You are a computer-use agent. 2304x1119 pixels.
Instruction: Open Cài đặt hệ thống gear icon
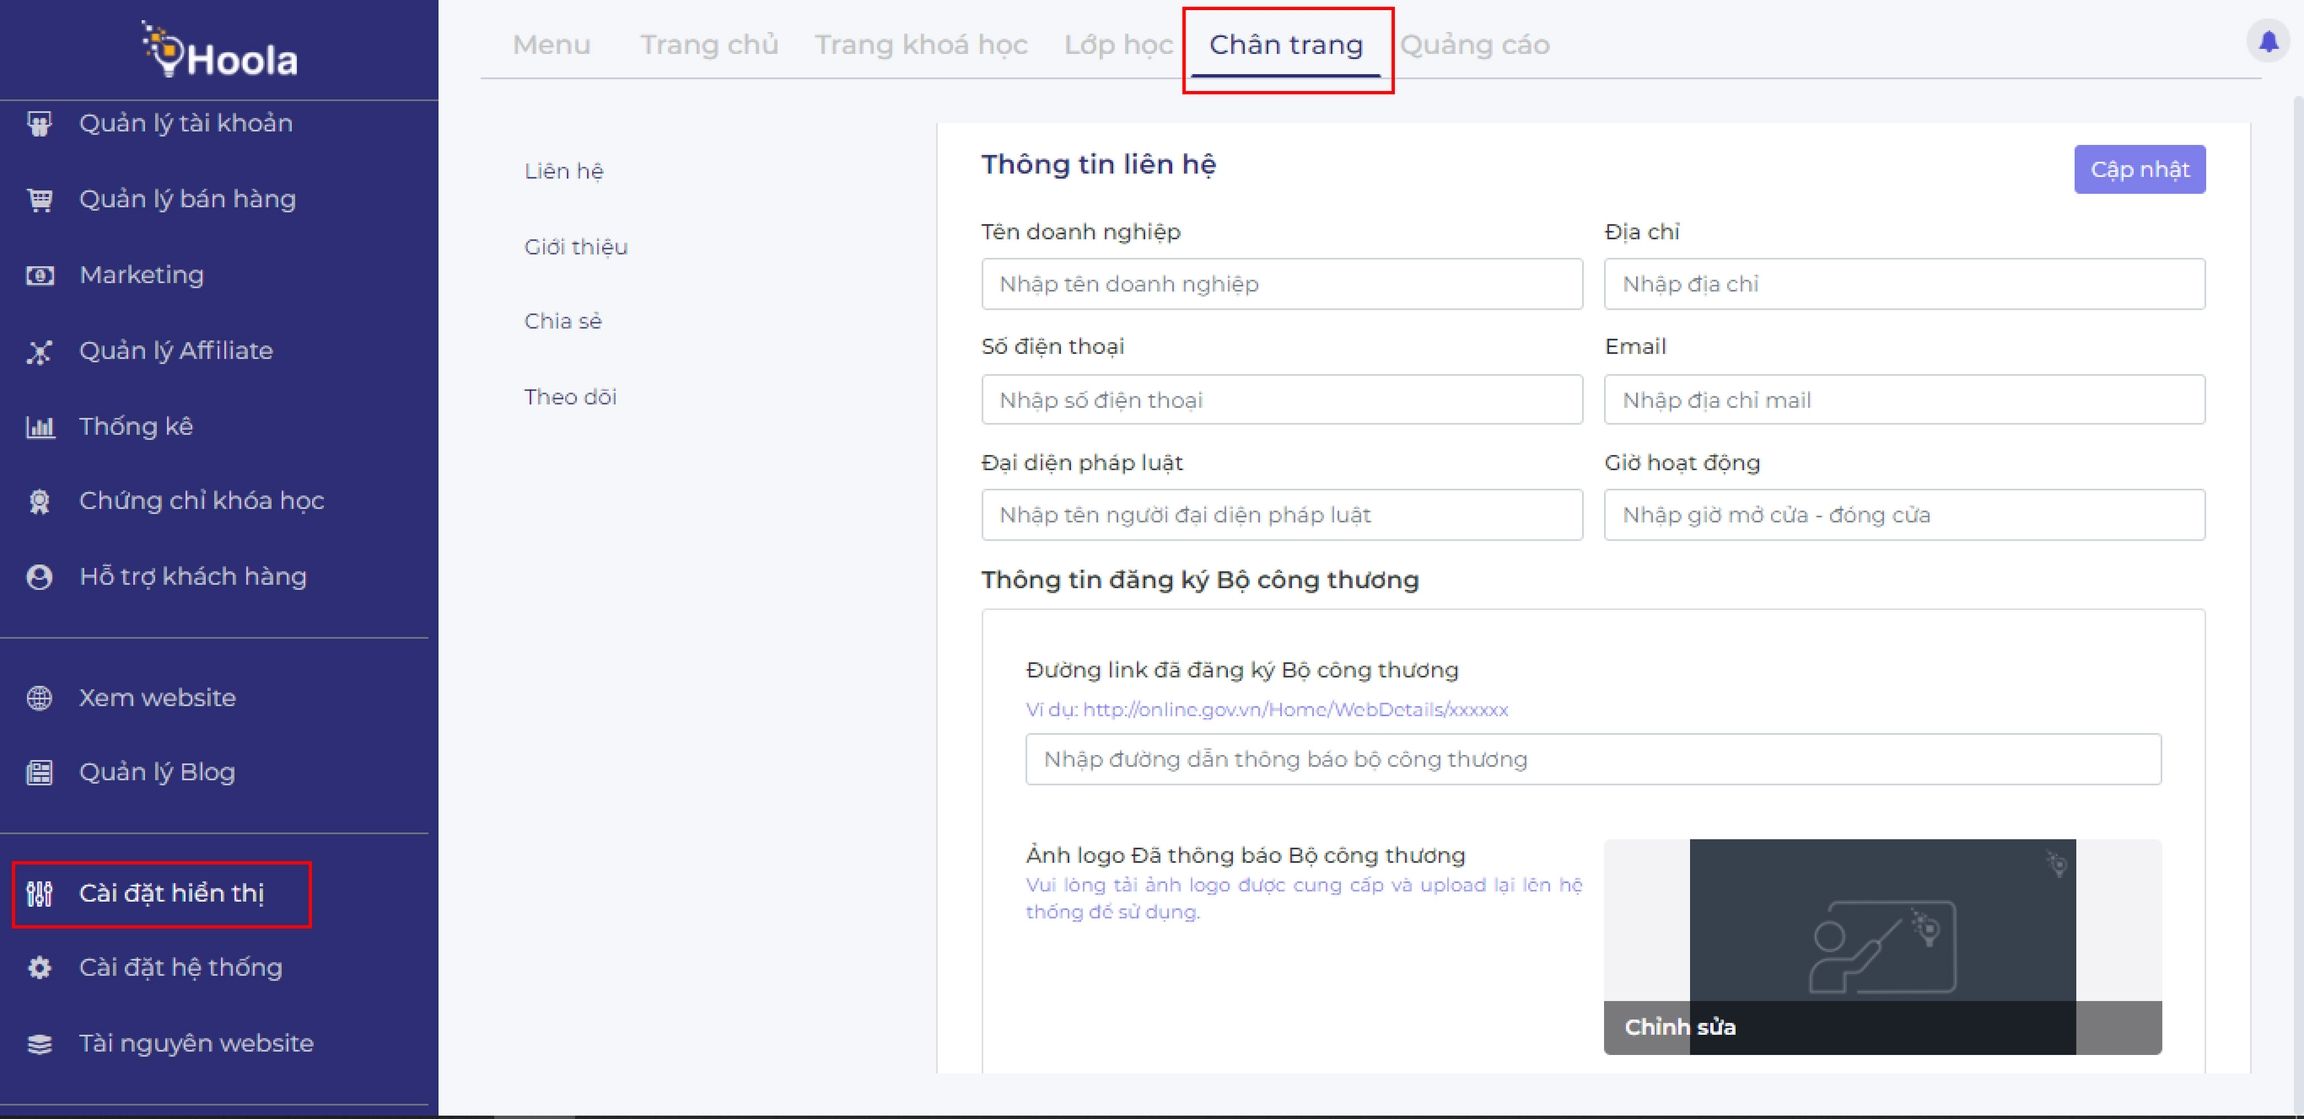pyautogui.click(x=40, y=967)
